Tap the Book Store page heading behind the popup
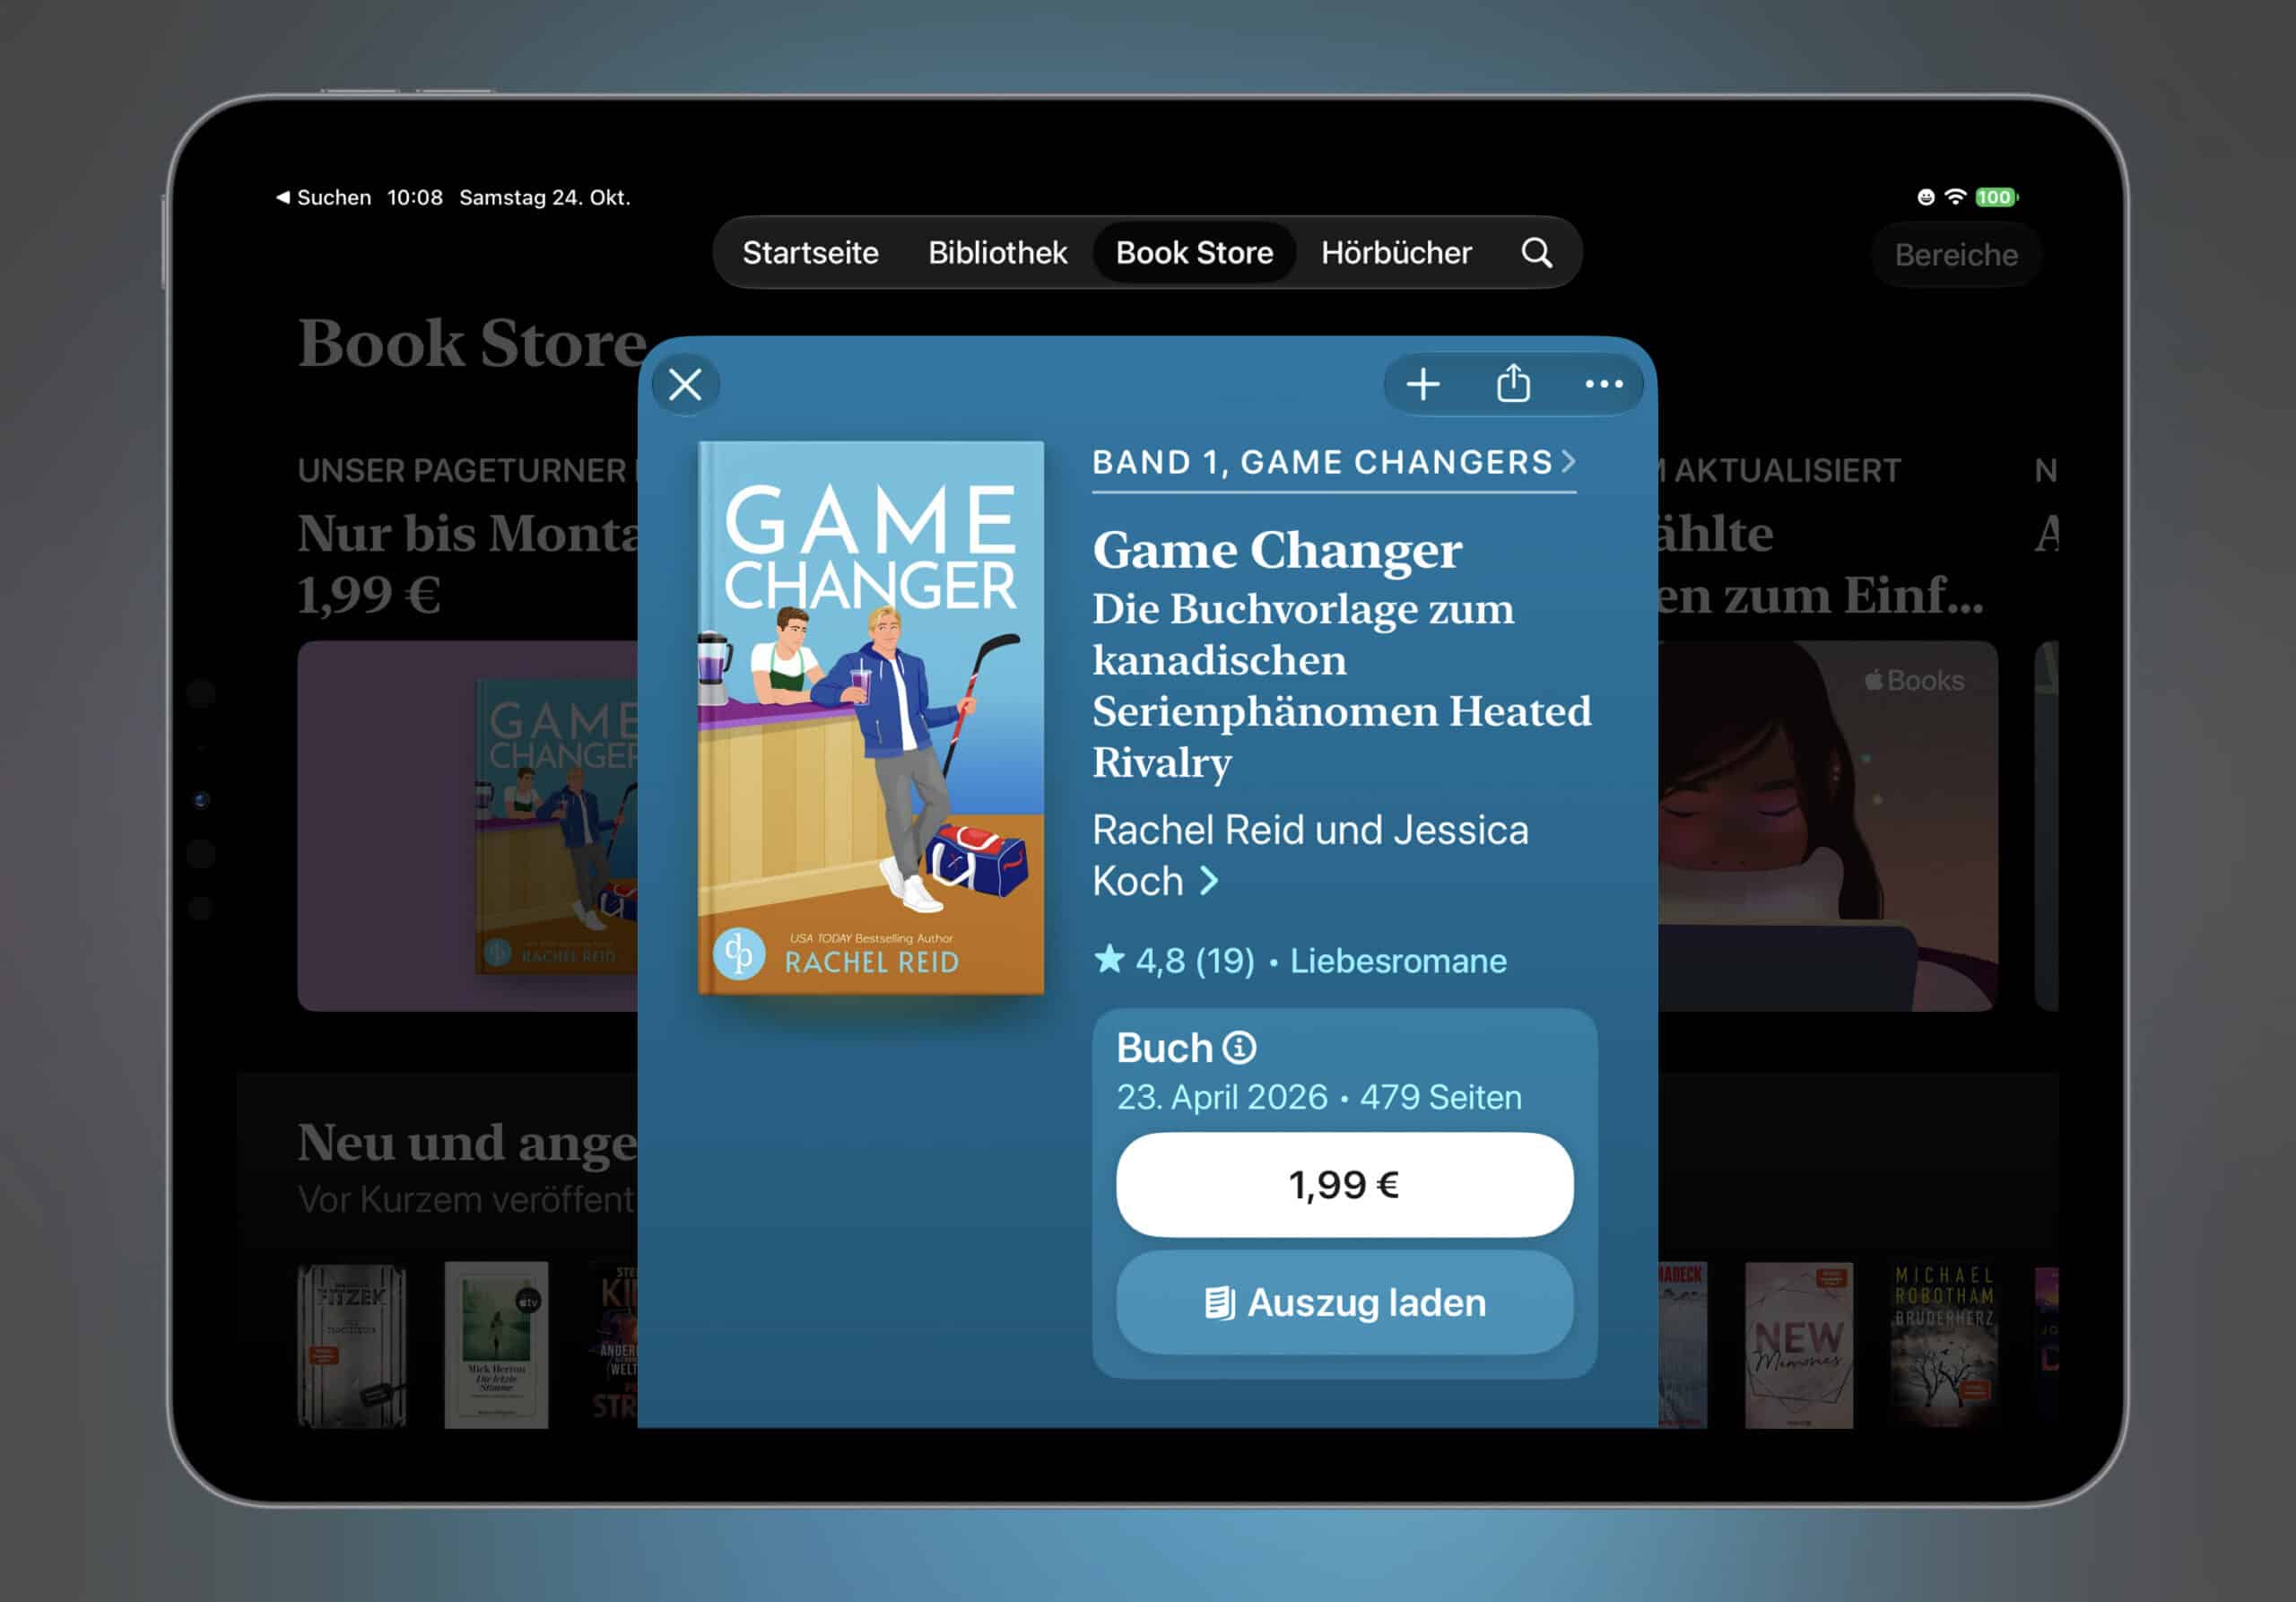Screen dimensions: 2296x1602 pos(472,344)
